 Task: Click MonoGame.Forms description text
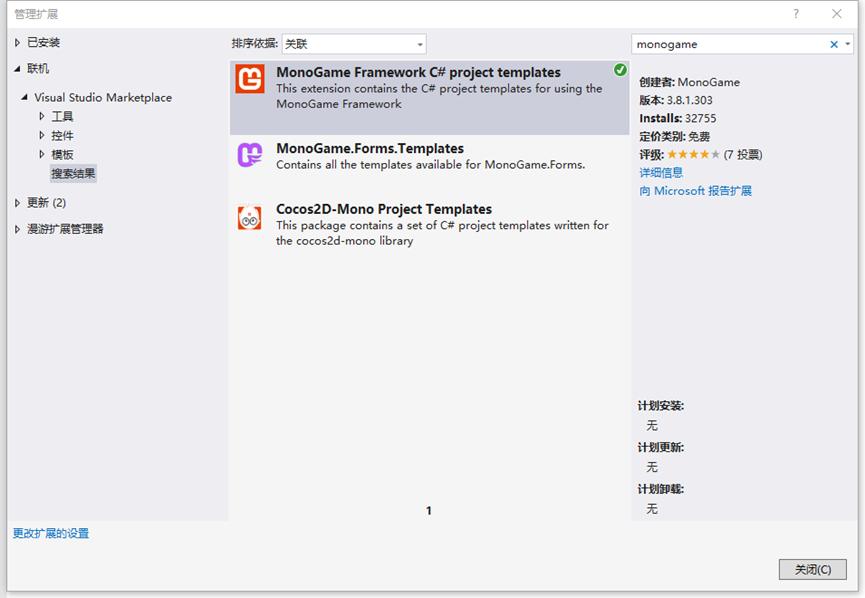pos(430,165)
